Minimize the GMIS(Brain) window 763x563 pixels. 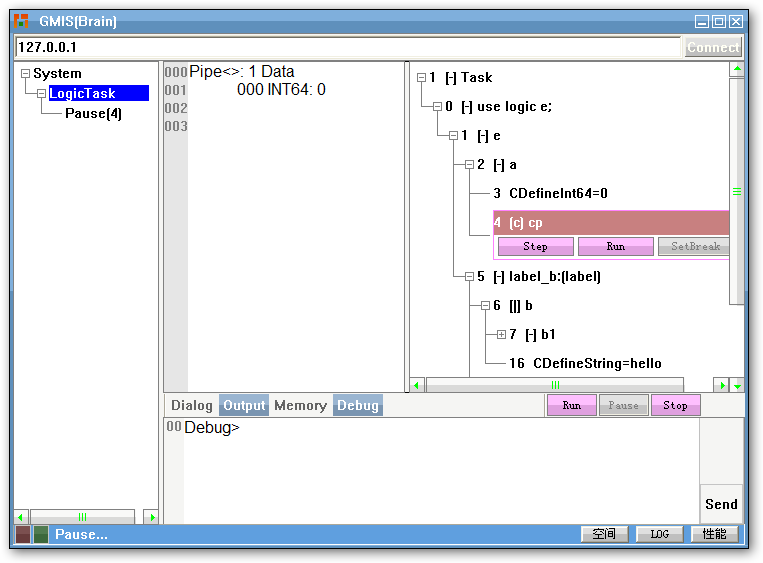tap(702, 21)
